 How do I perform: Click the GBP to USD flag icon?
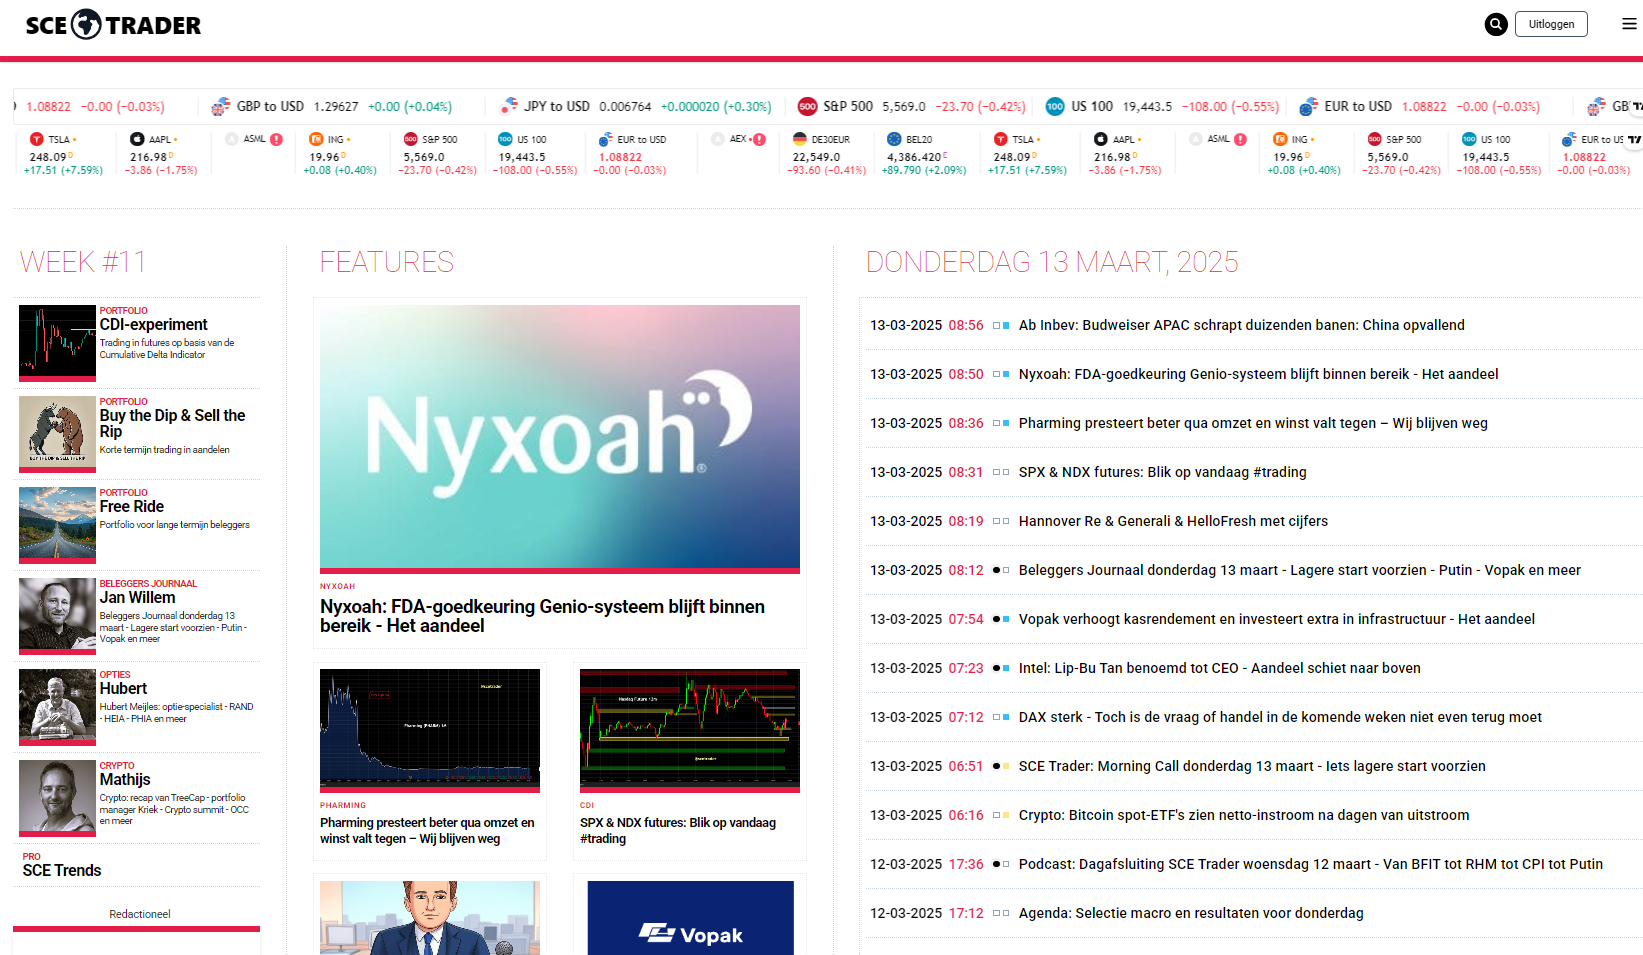pos(221,106)
